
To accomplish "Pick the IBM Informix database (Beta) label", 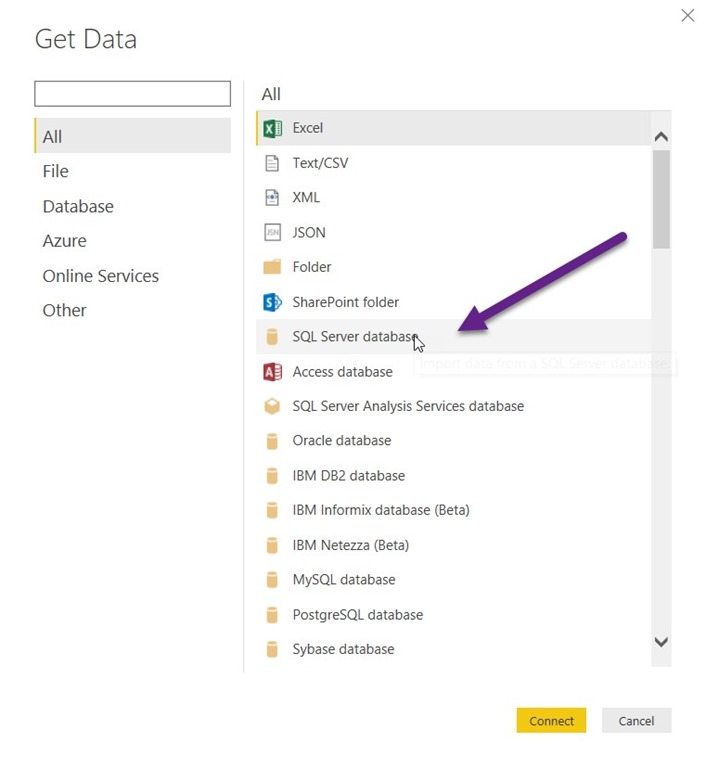I will point(381,510).
